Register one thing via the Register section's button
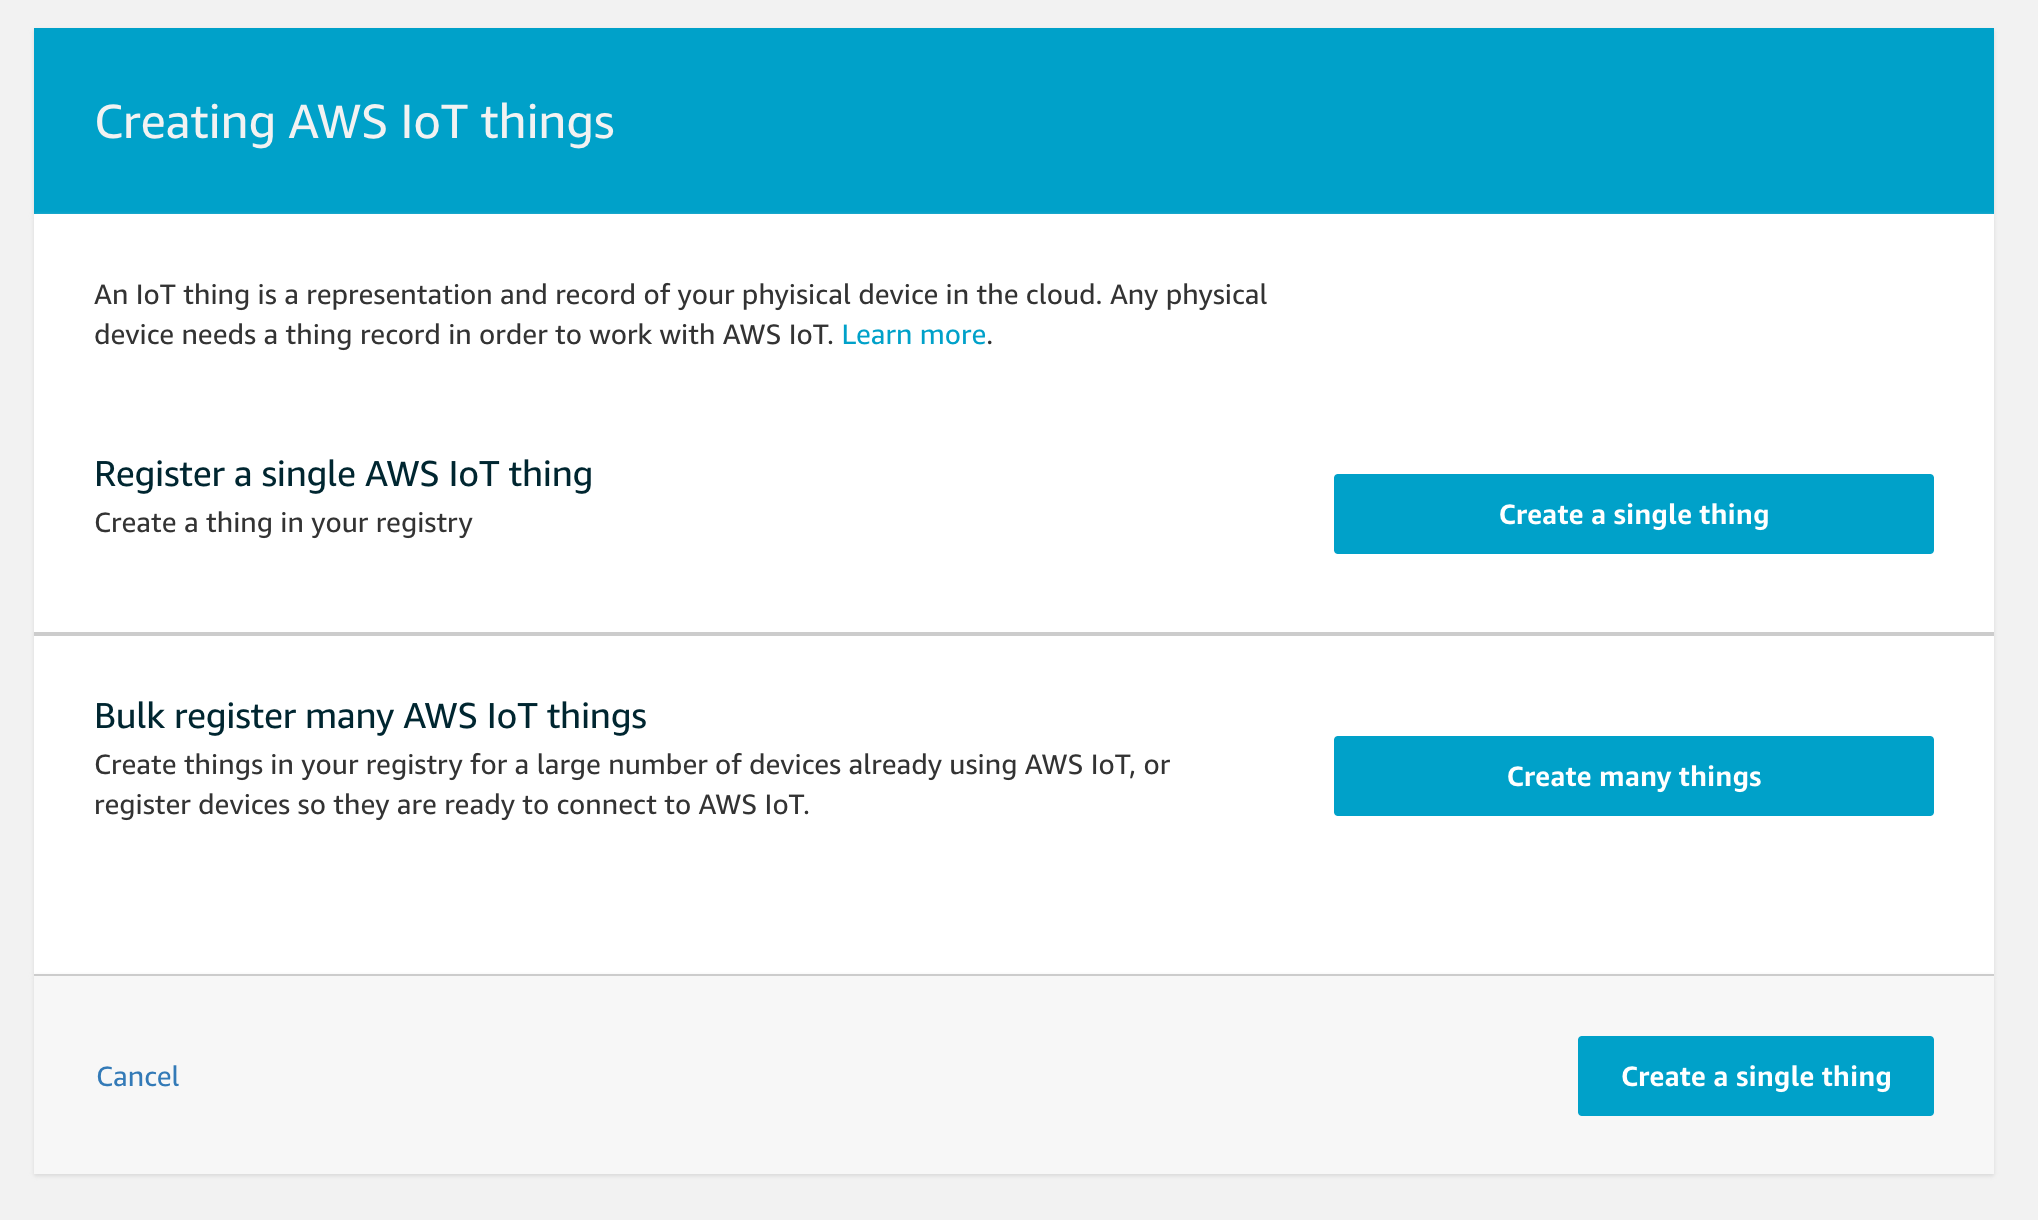Image resolution: width=2038 pixels, height=1220 pixels. point(1633,514)
